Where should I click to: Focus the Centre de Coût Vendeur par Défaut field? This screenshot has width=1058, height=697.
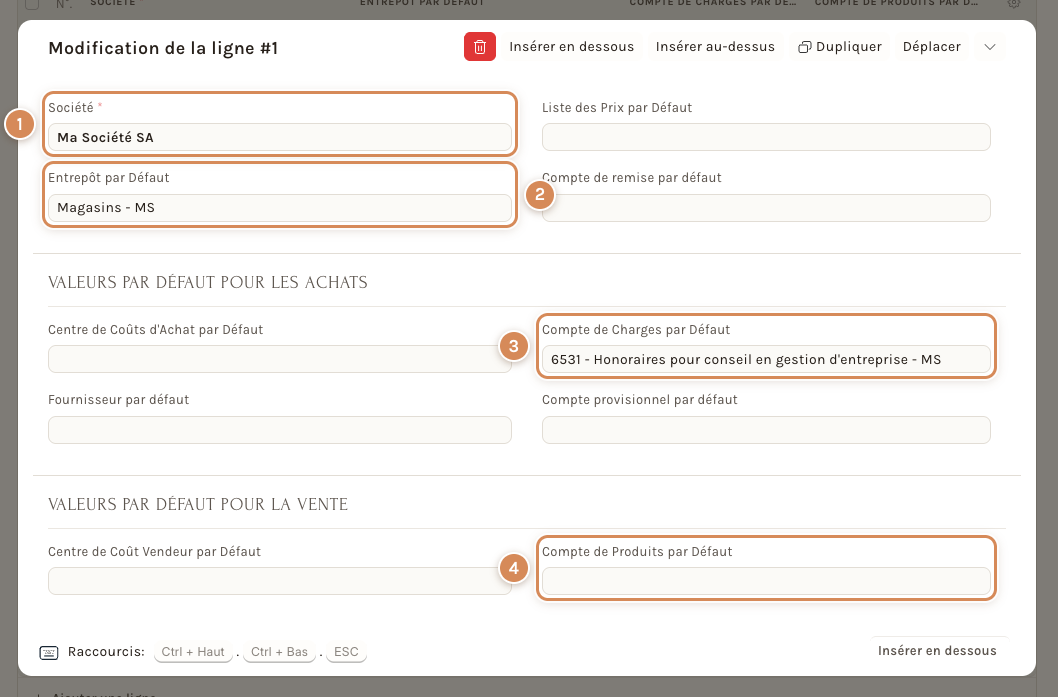click(x=280, y=581)
